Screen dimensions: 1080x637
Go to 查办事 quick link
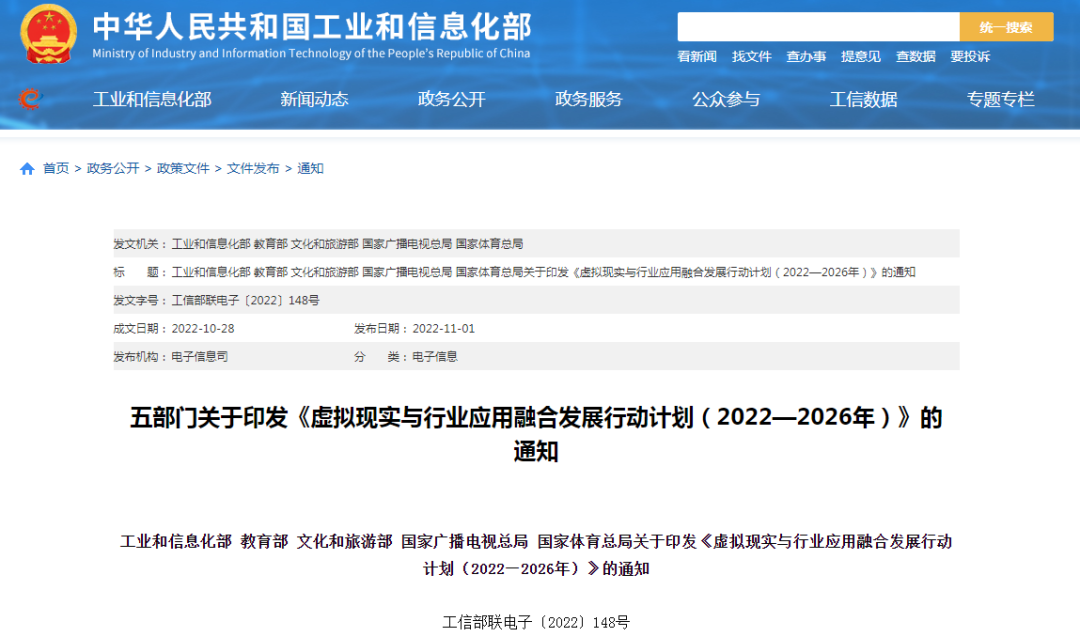(806, 57)
